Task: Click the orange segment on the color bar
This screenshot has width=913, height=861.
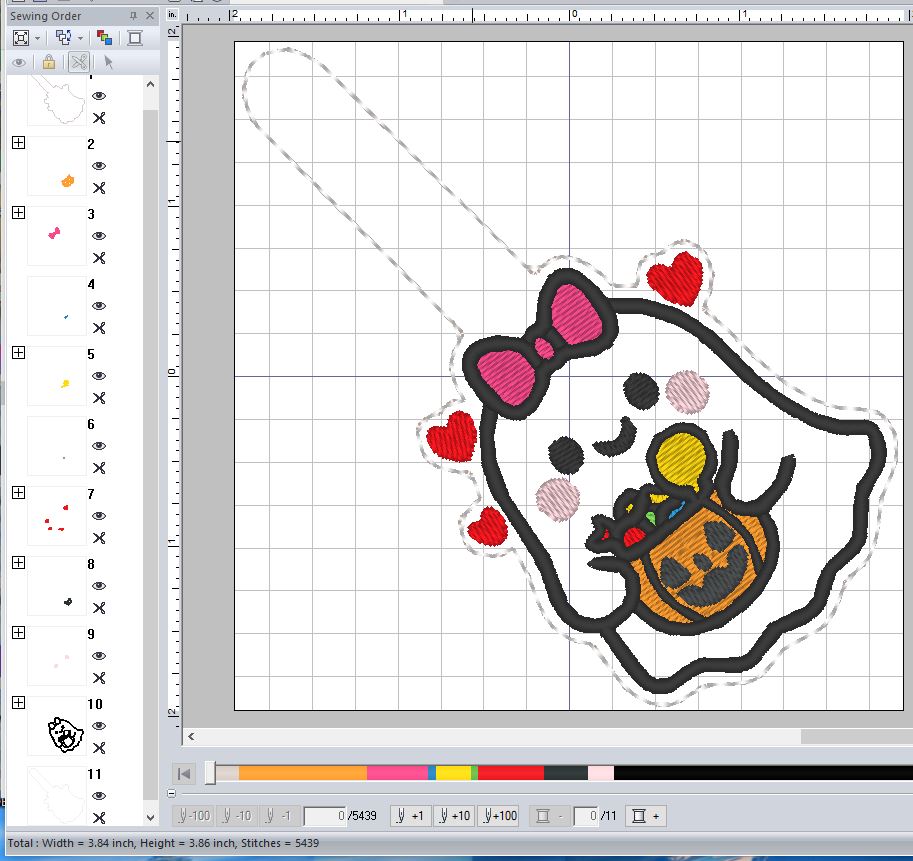Action: pos(303,773)
